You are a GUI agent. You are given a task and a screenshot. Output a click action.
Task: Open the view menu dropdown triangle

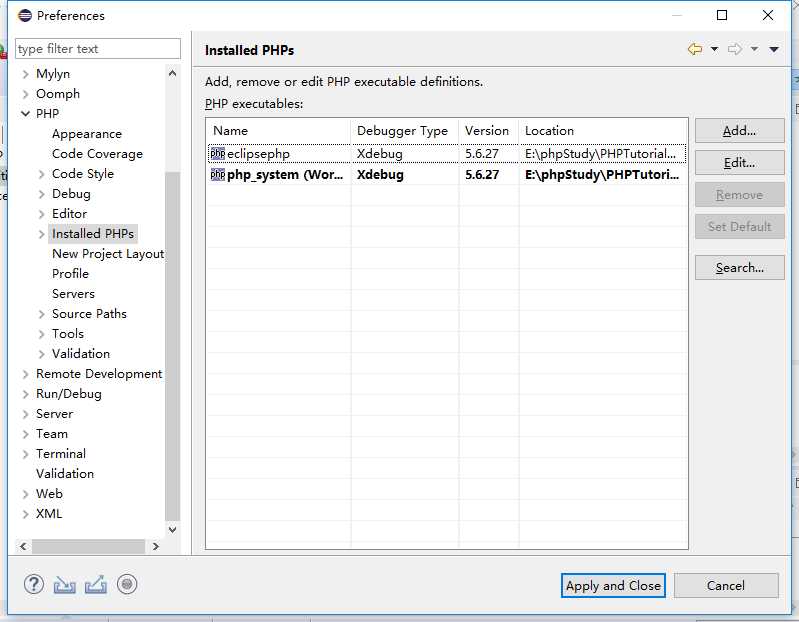pos(774,49)
